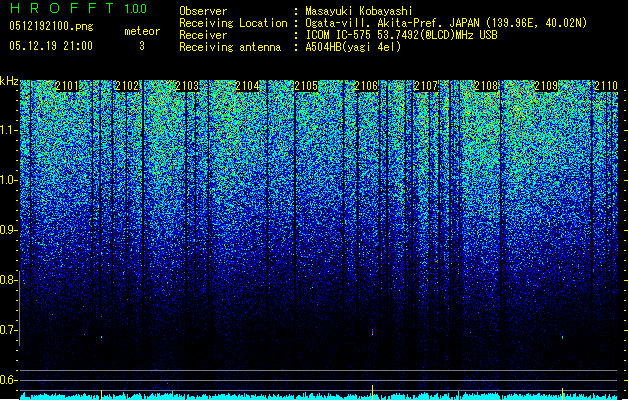Click the 2101 time label
Screen dimensions: 629x400
(x=67, y=86)
